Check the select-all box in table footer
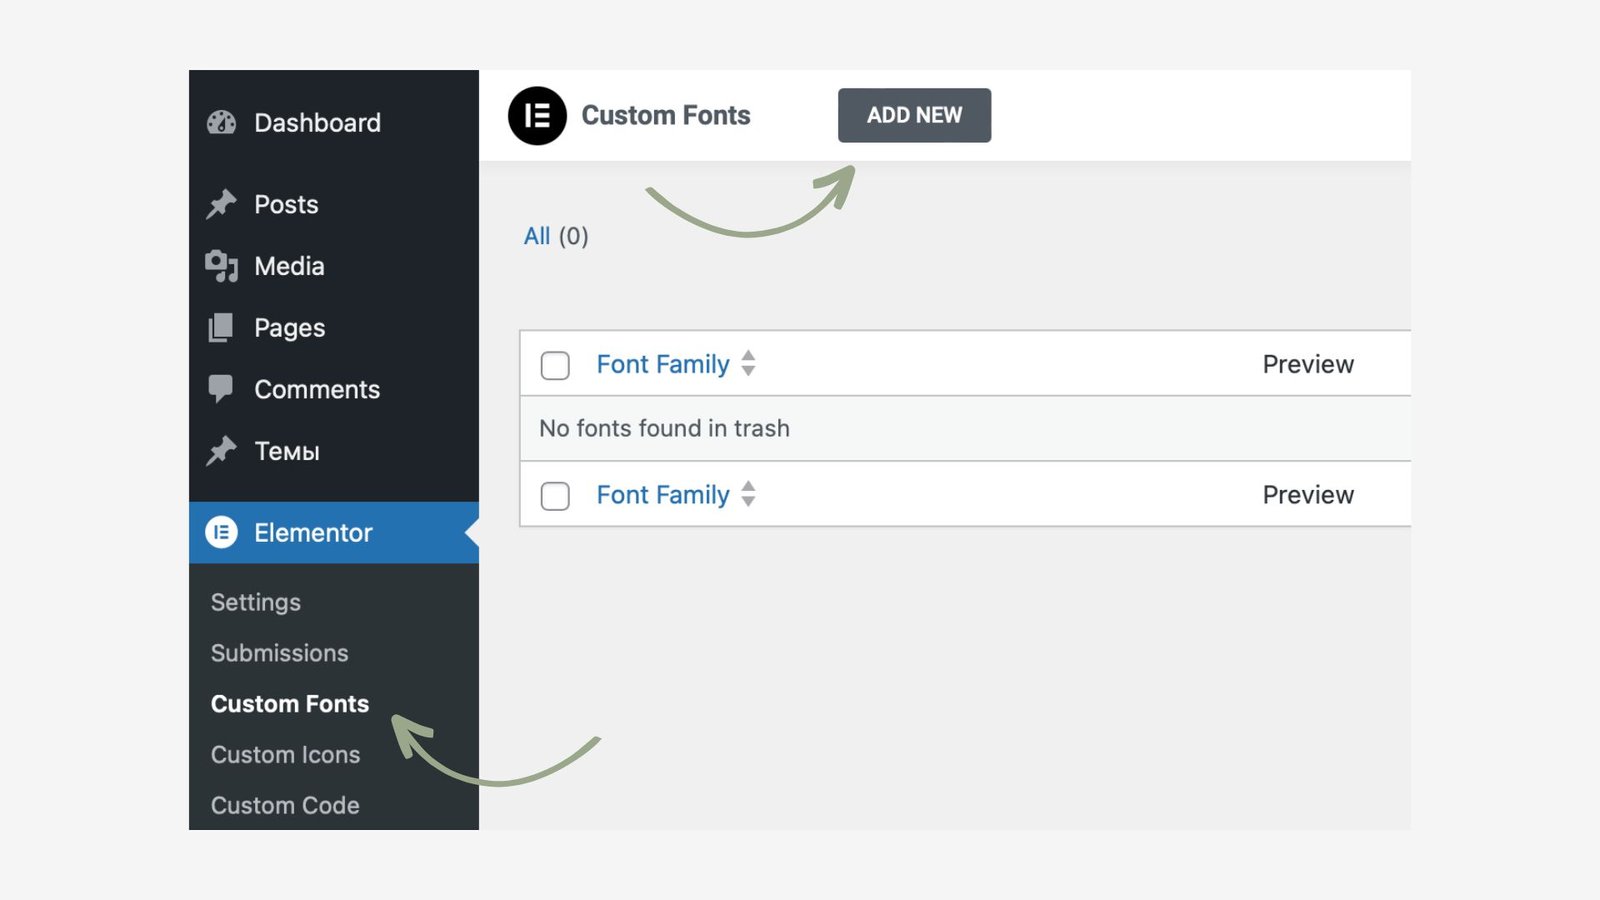 555,496
